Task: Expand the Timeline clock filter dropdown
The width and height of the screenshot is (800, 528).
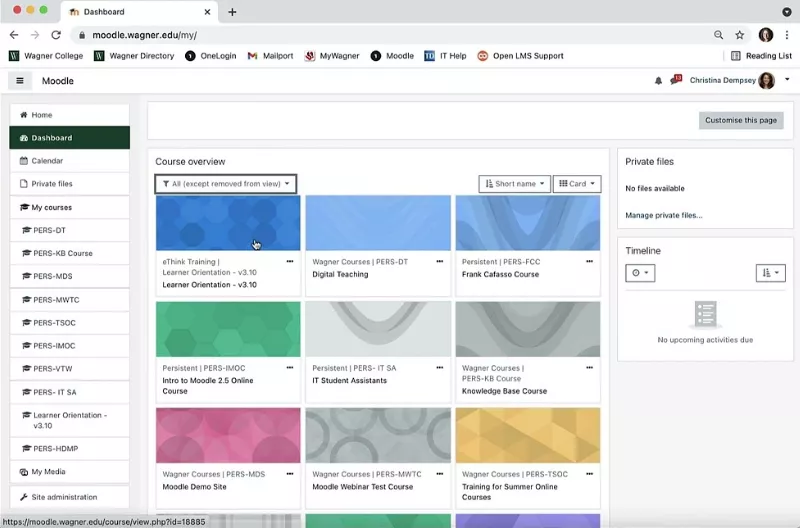Action: pos(640,273)
